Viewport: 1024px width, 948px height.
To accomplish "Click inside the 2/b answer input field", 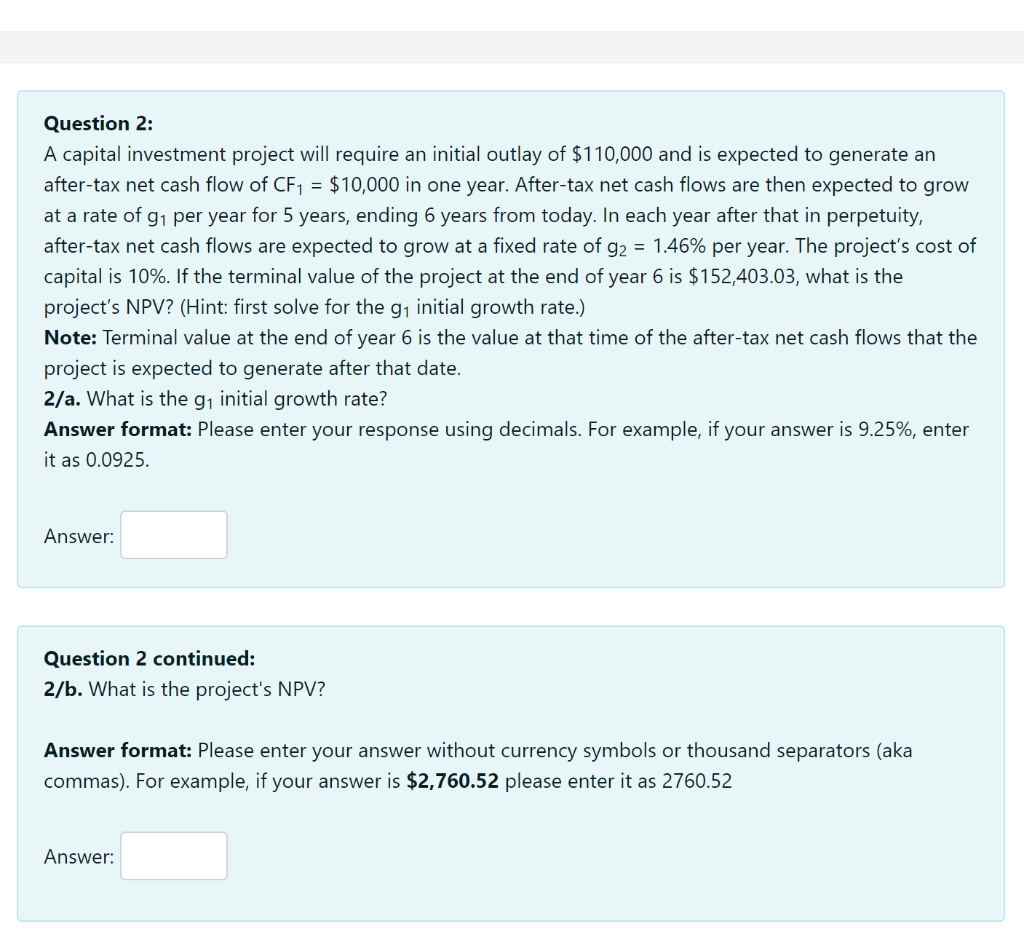I will pos(173,856).
